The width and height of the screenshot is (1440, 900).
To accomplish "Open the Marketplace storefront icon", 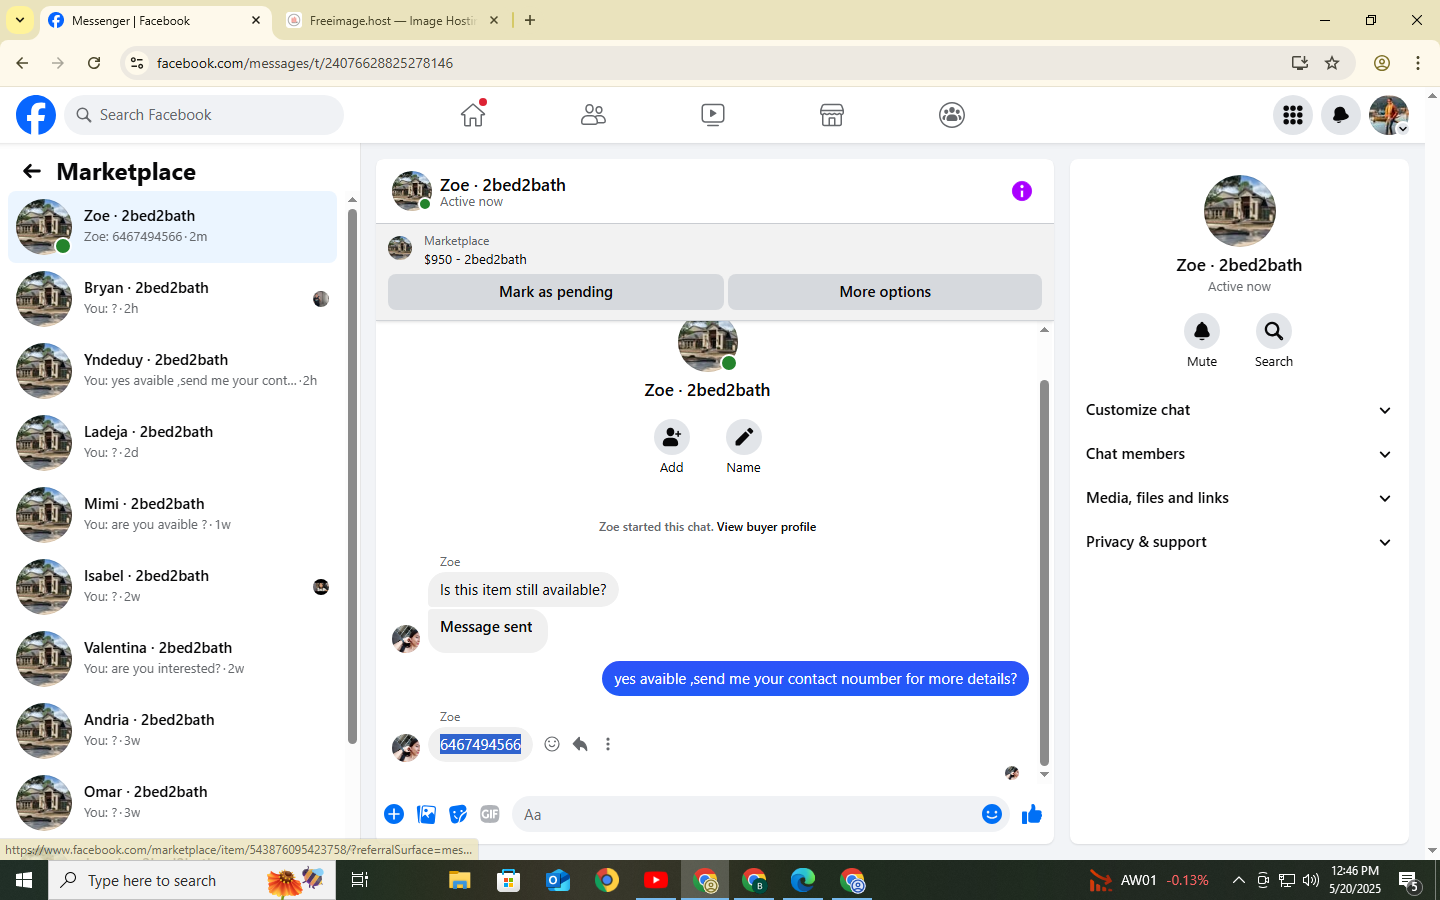I will pos(832,115).
